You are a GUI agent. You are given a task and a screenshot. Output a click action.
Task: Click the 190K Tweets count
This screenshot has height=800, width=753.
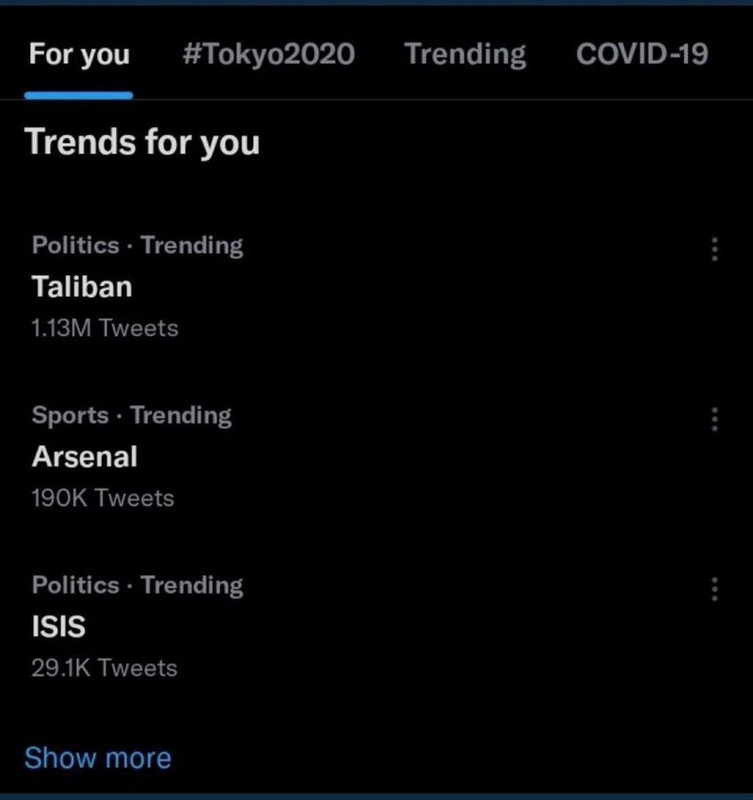tap(103, 498)
